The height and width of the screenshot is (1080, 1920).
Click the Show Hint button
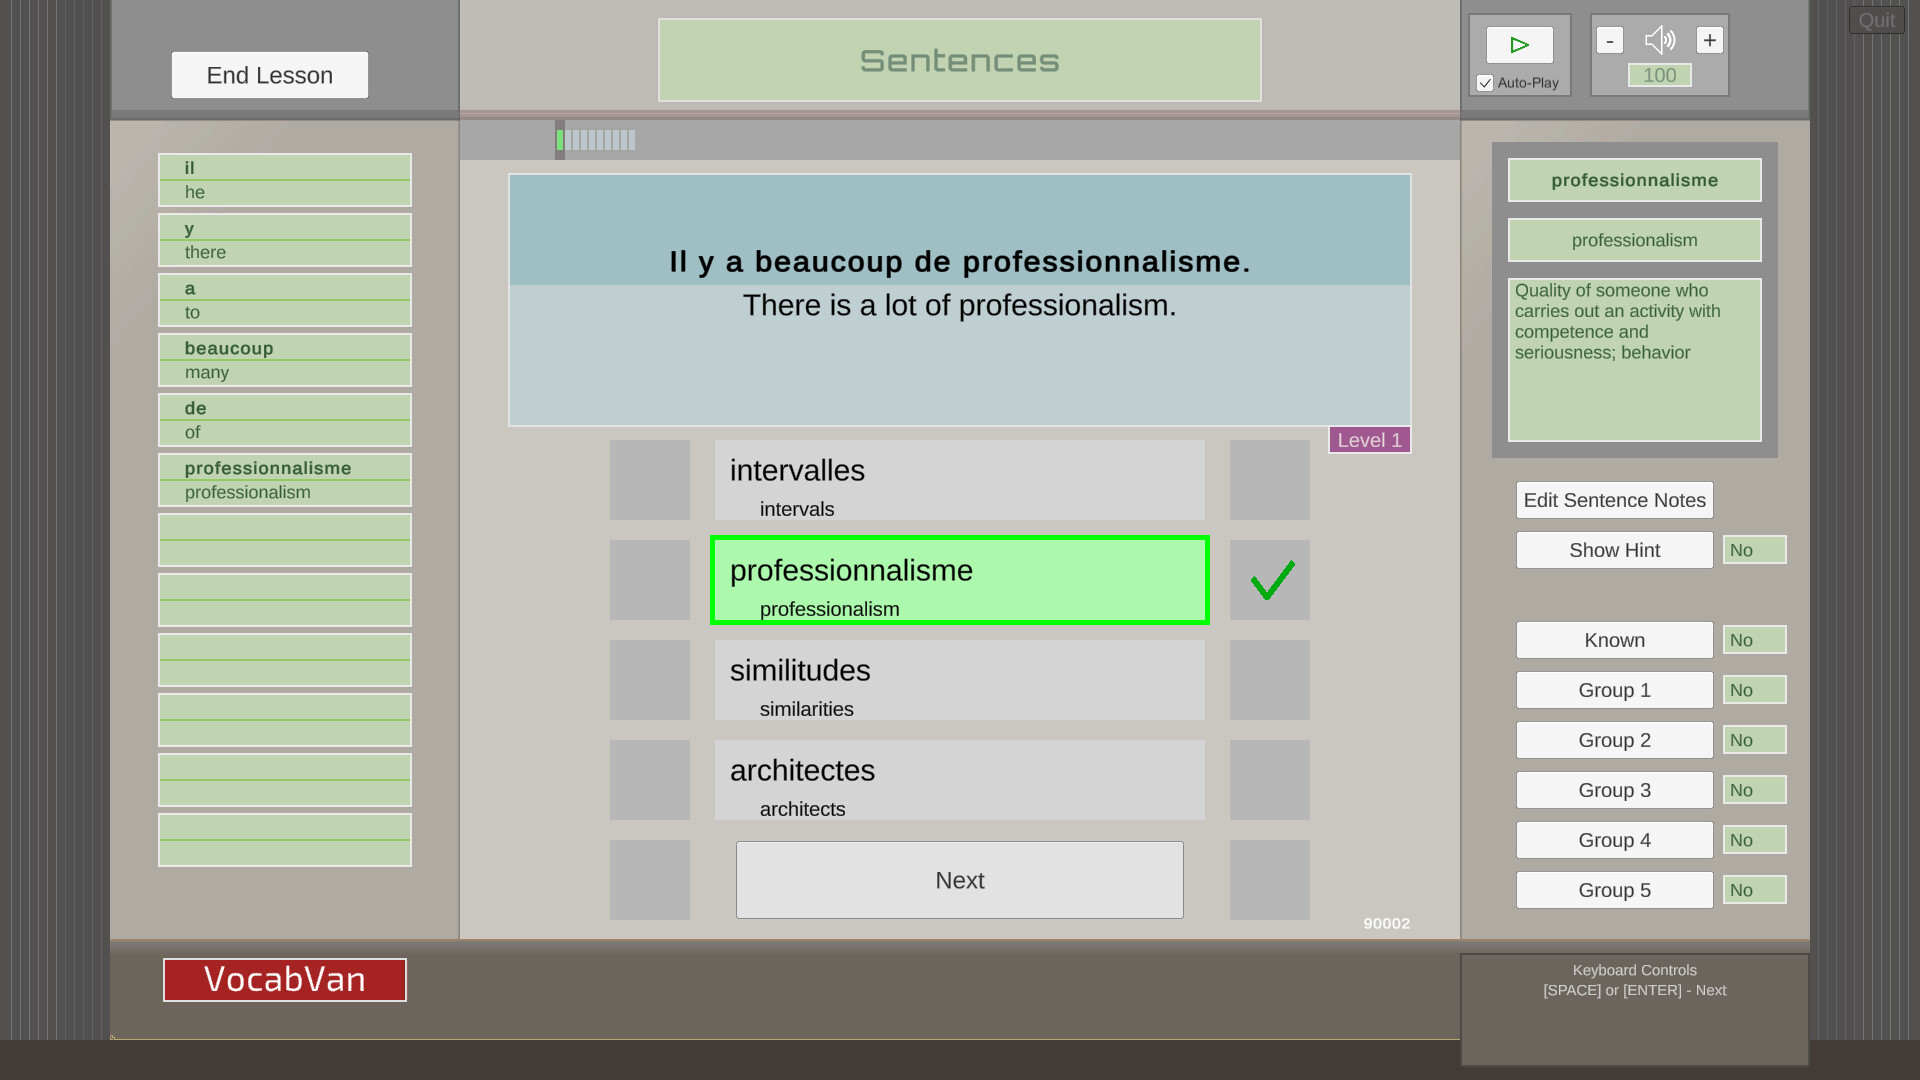pos(1614,550)
